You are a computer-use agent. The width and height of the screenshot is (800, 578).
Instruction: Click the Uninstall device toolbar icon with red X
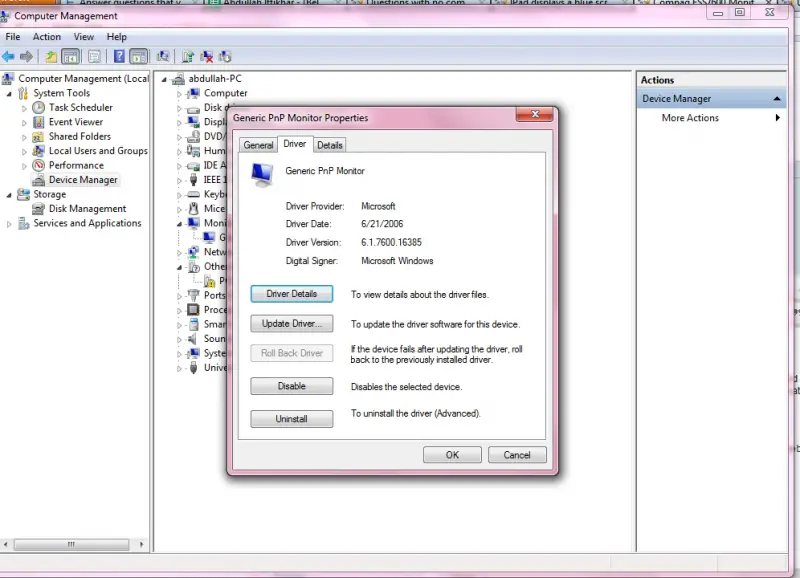tap(207, 57)
